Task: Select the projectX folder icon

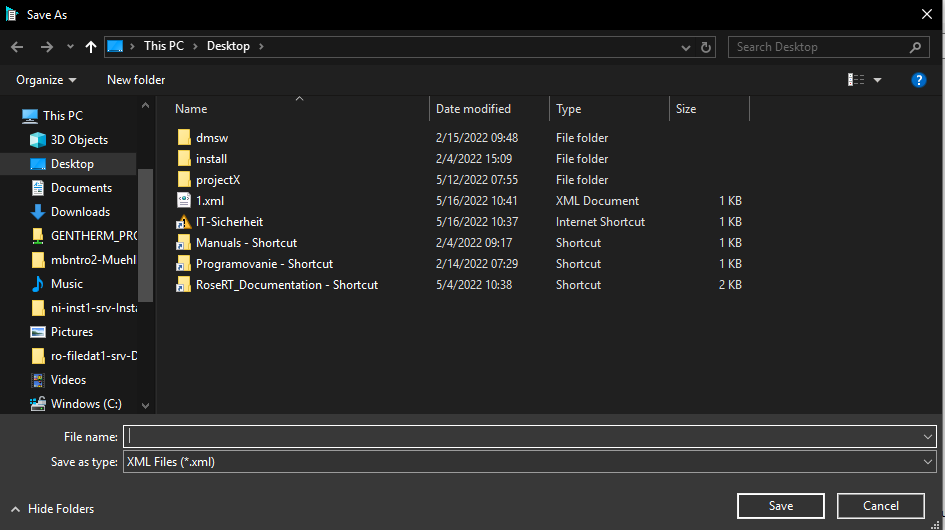Action: (x=184, y=180)
